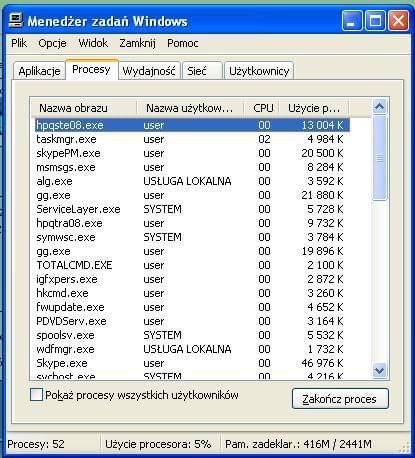Open the Opcje menu
This screenshot has width=415, height=458.
coord(52,43)
